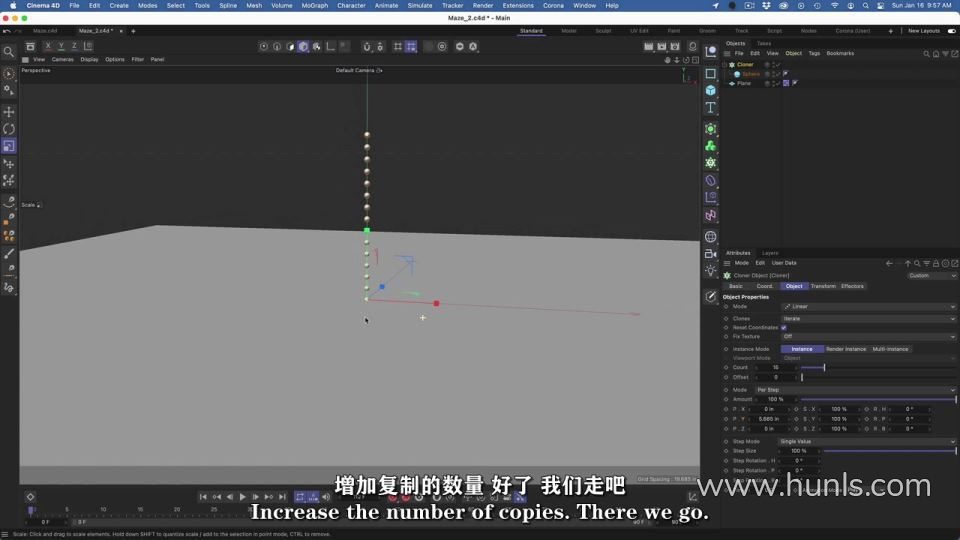Viewport: 960px width, 540px height.
Task: Uncheck the Reset Coordinates checkbox
Action: tap(783, 327)
